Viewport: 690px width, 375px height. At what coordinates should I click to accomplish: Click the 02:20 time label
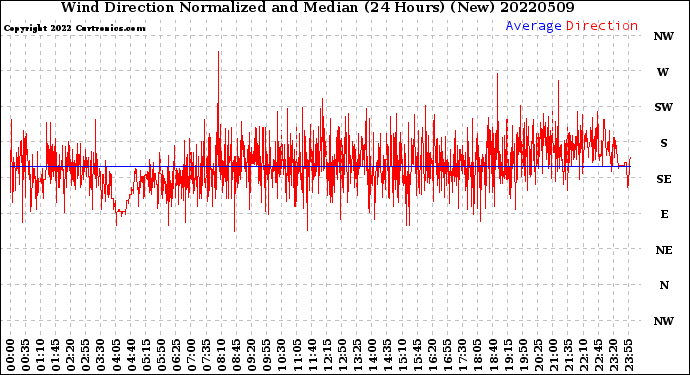[x=71, y=355]
